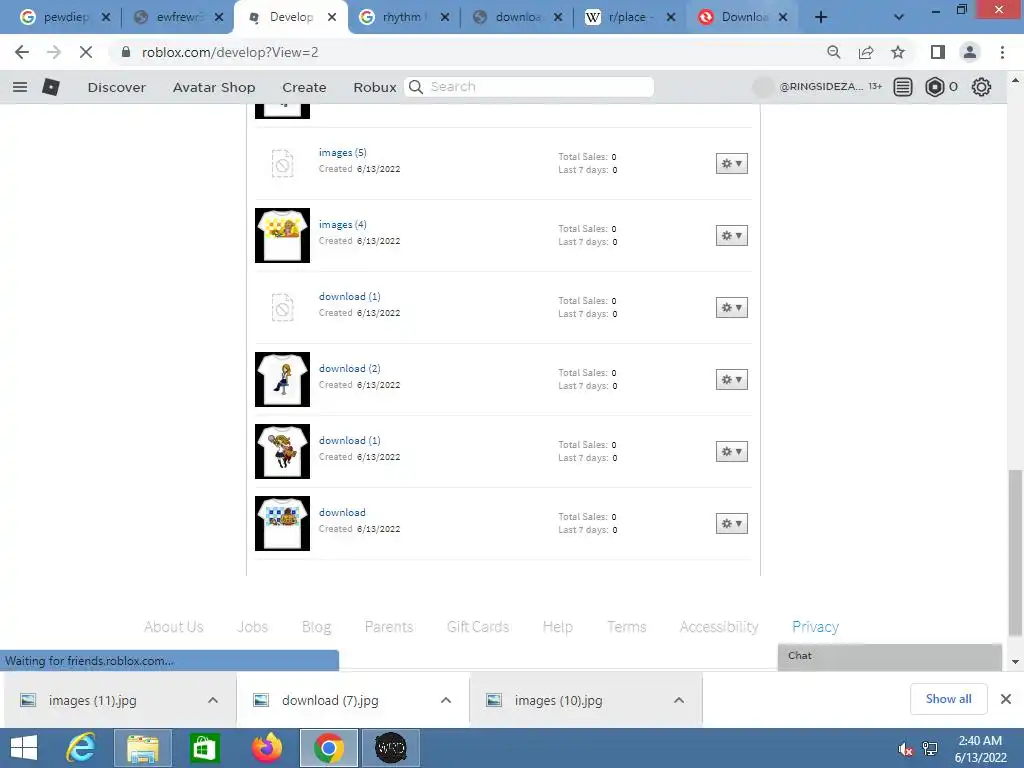Viewport: 1024px width, 768px height.
Task: Open the tab search chevron
Action: pyautogui.click(x=899, y=17)
